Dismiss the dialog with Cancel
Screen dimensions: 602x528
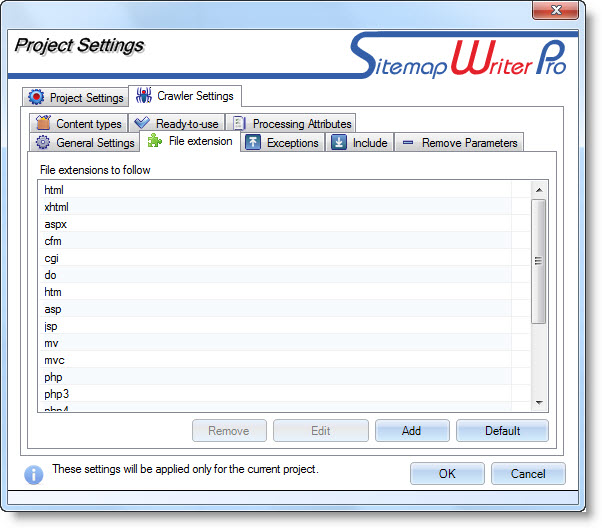528,473
